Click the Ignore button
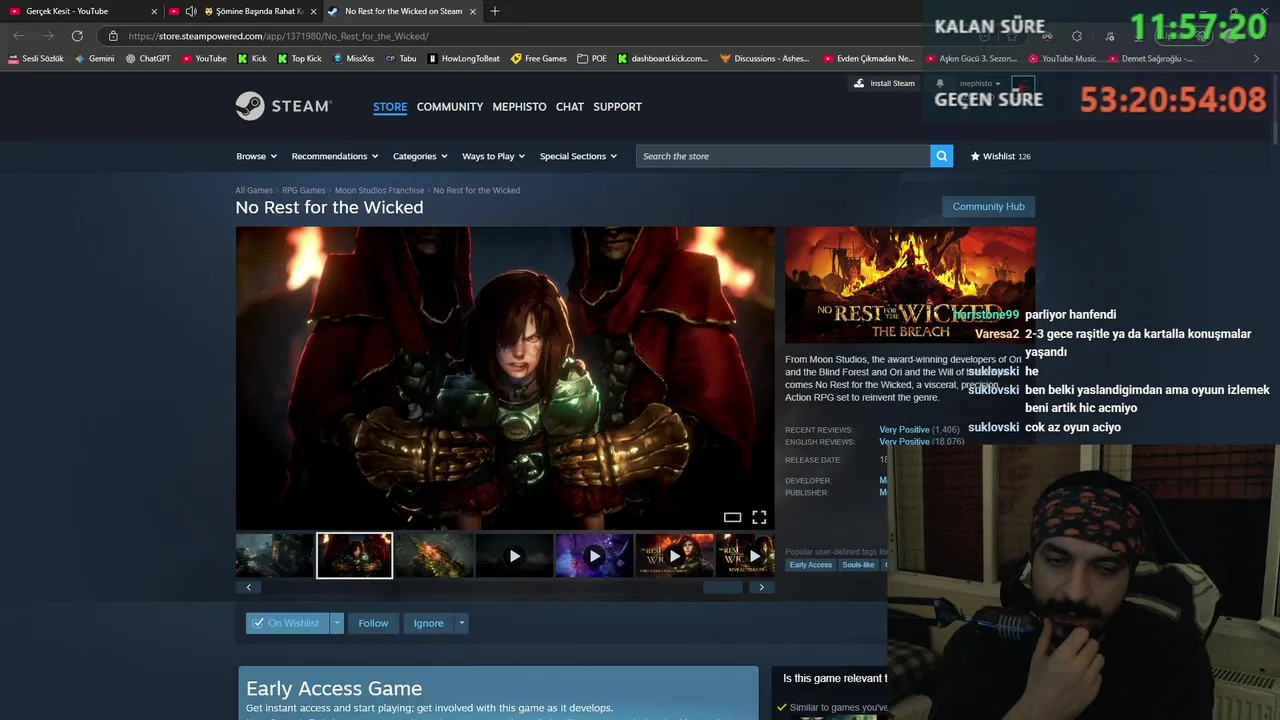This screenshot has height=720, width=1280. coord(428,623)
